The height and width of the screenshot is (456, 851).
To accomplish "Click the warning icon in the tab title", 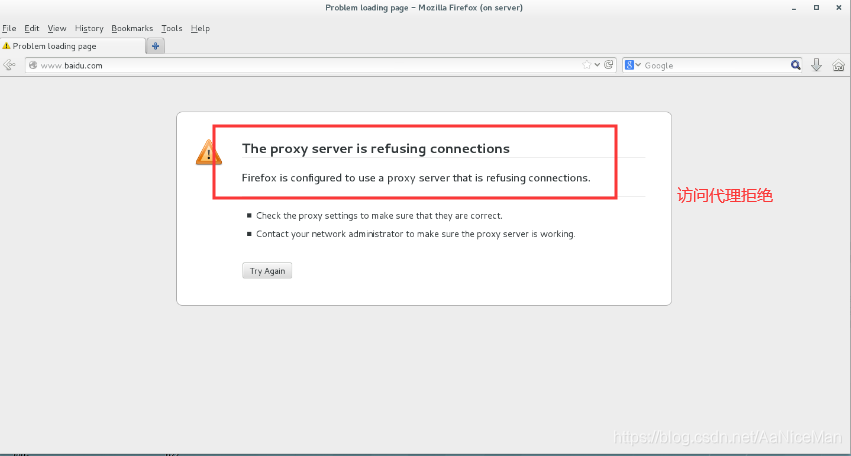I will click(6, 46).
